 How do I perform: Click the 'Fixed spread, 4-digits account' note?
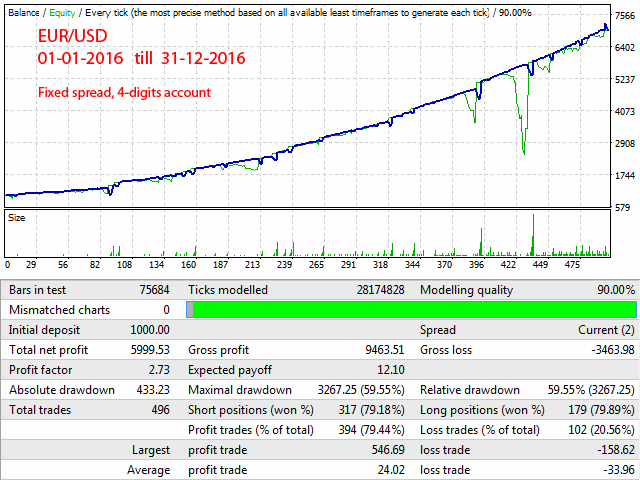pos(124,92)
